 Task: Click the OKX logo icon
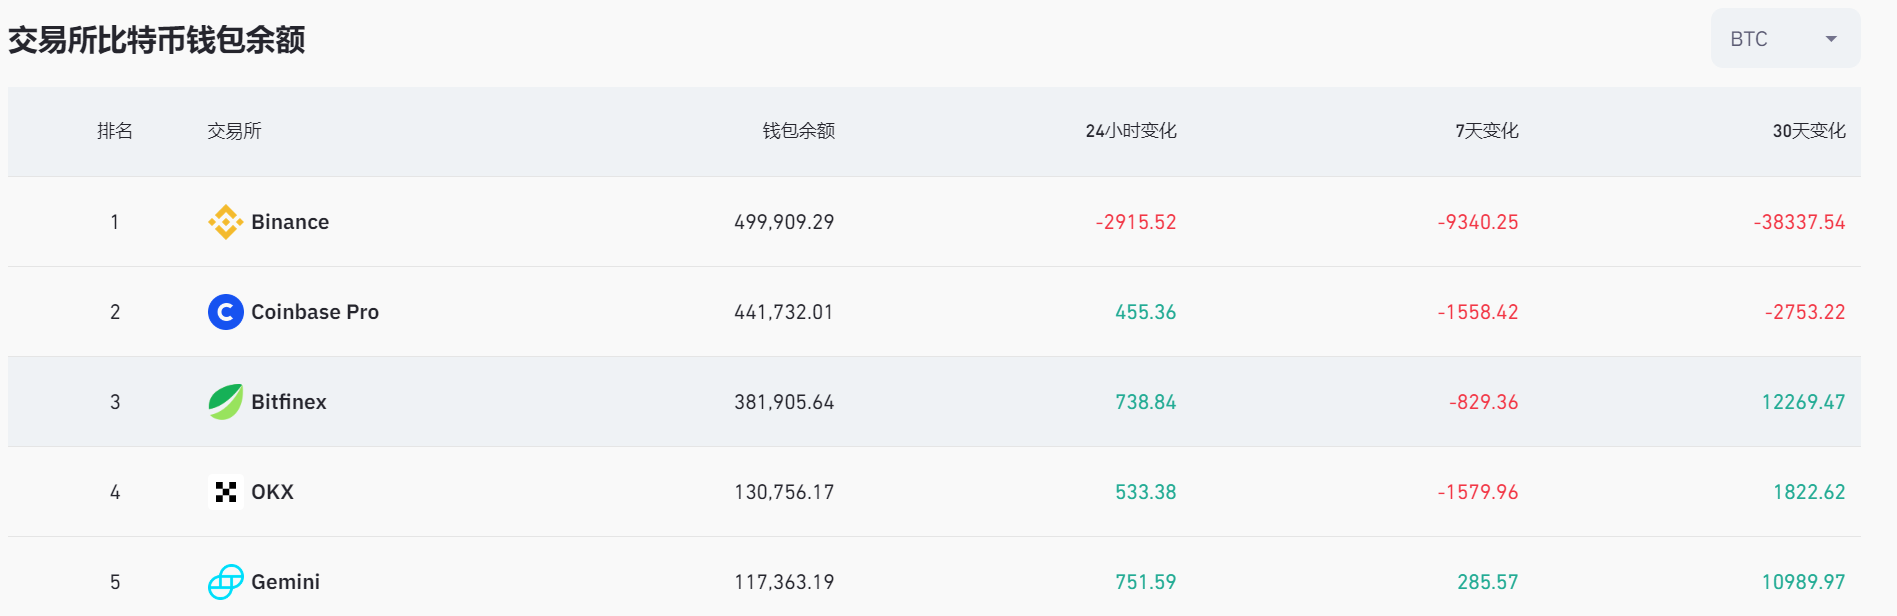pyautogui.click(x=226, y=492)
